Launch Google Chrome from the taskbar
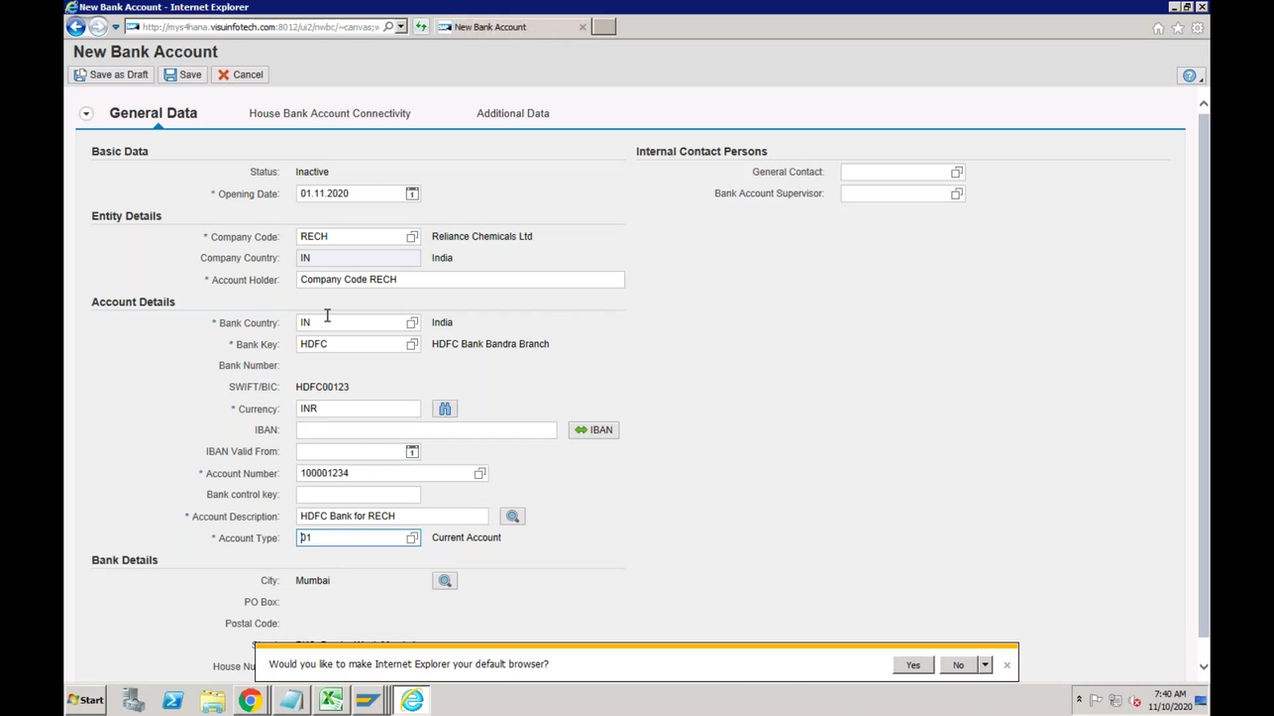 point(251,700)
